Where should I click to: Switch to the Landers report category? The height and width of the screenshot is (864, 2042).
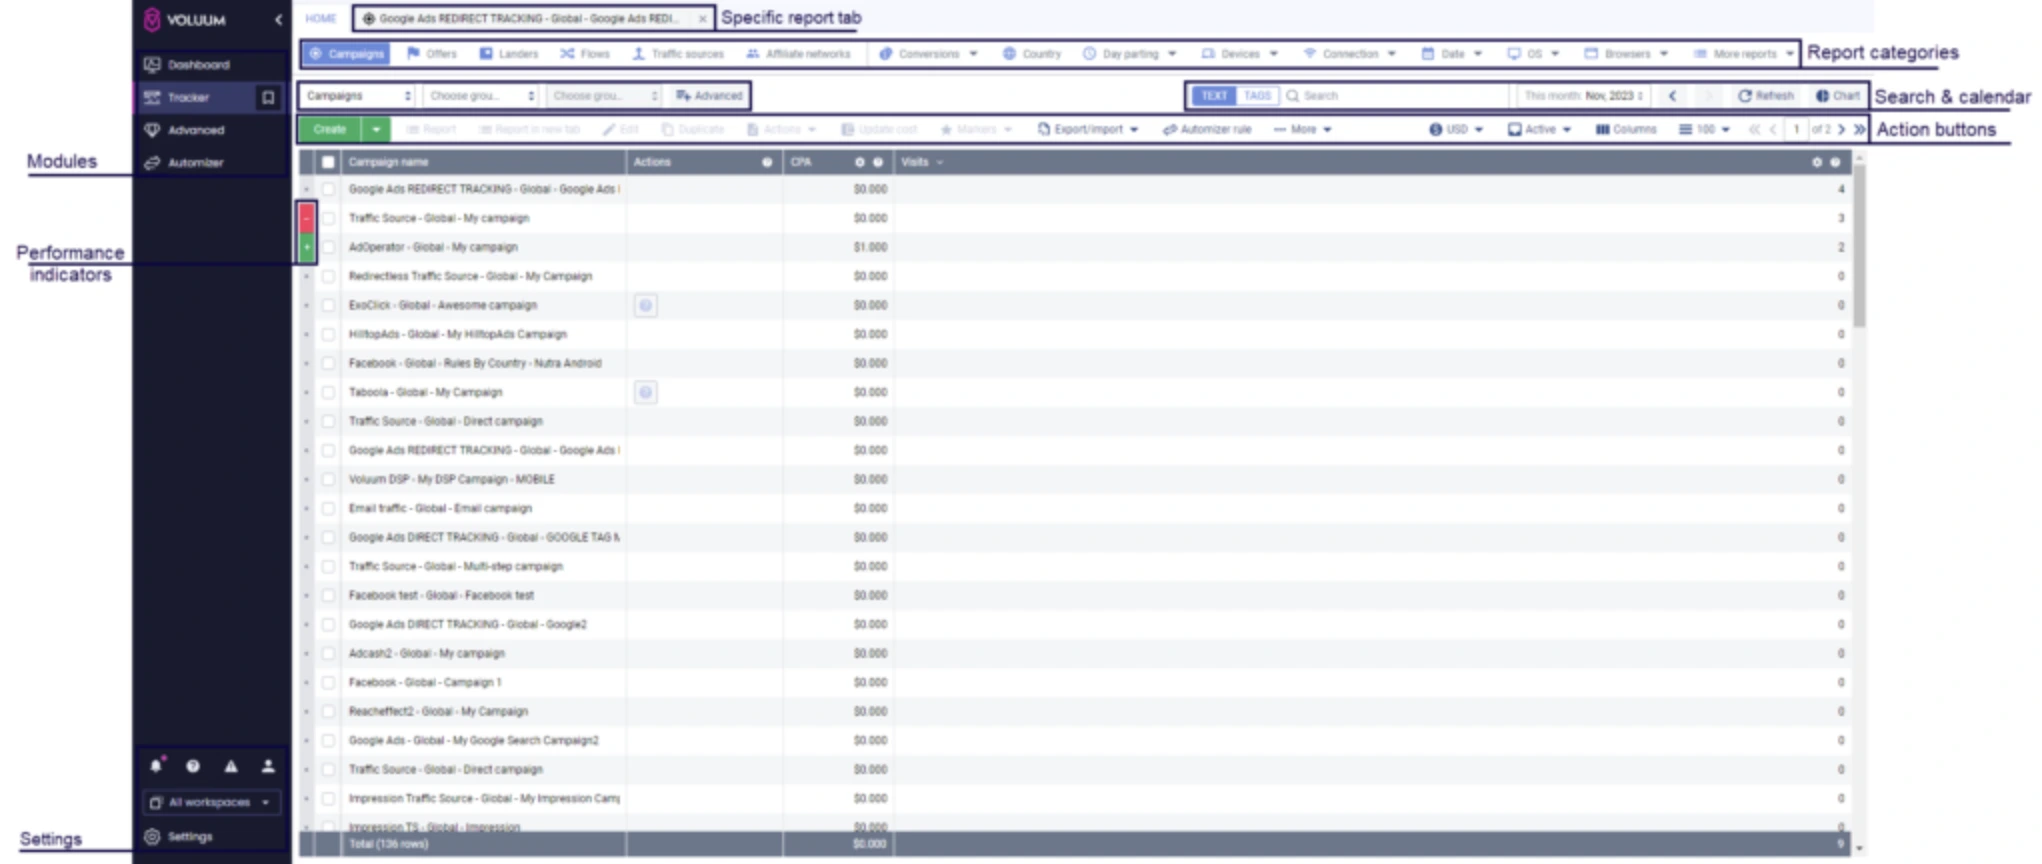point(509,54)
